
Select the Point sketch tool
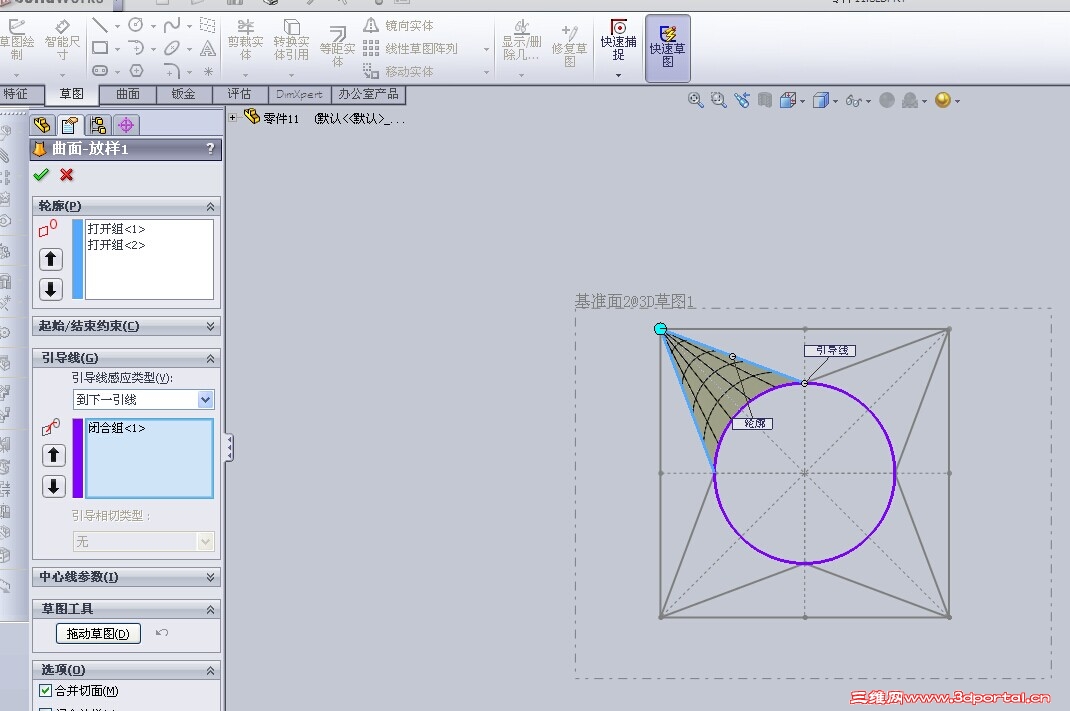208,71
